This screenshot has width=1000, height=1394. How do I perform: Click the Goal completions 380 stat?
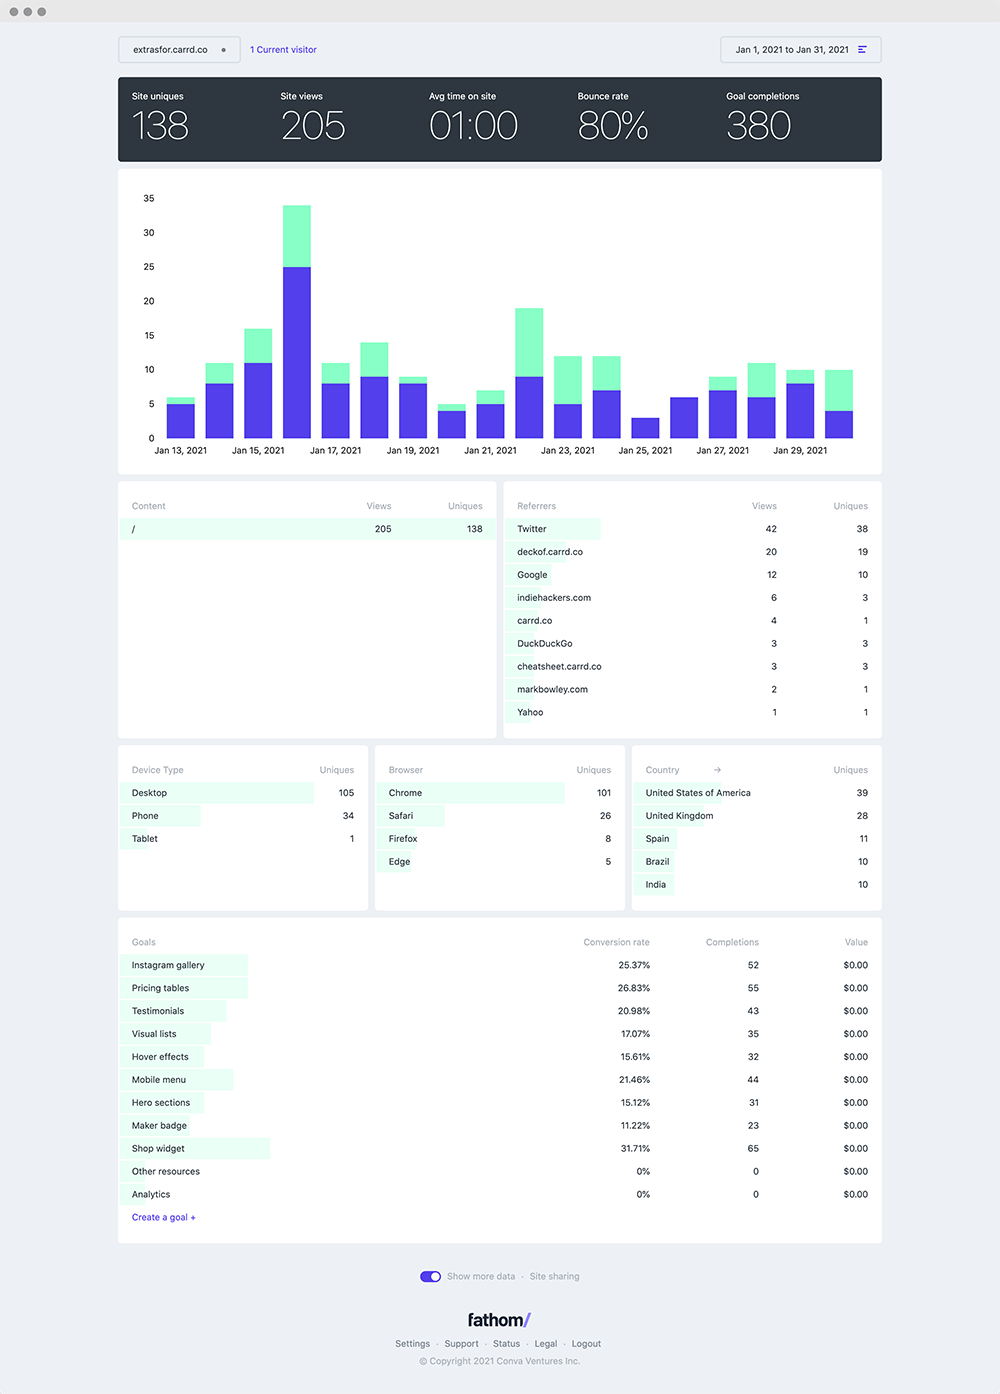(762, 118)
